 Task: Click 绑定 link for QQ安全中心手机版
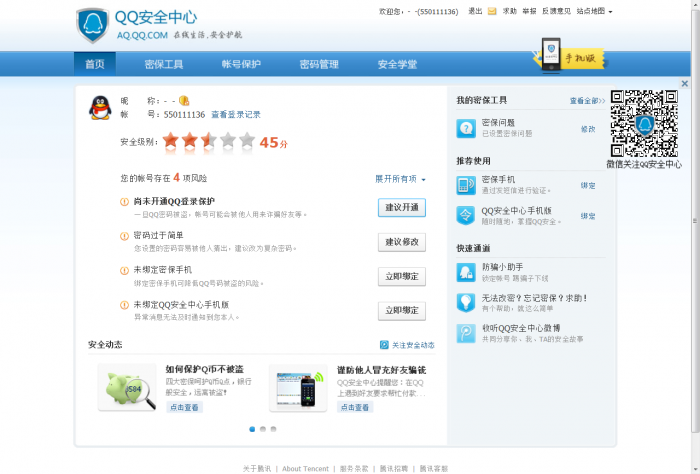(x=588, y=216)
